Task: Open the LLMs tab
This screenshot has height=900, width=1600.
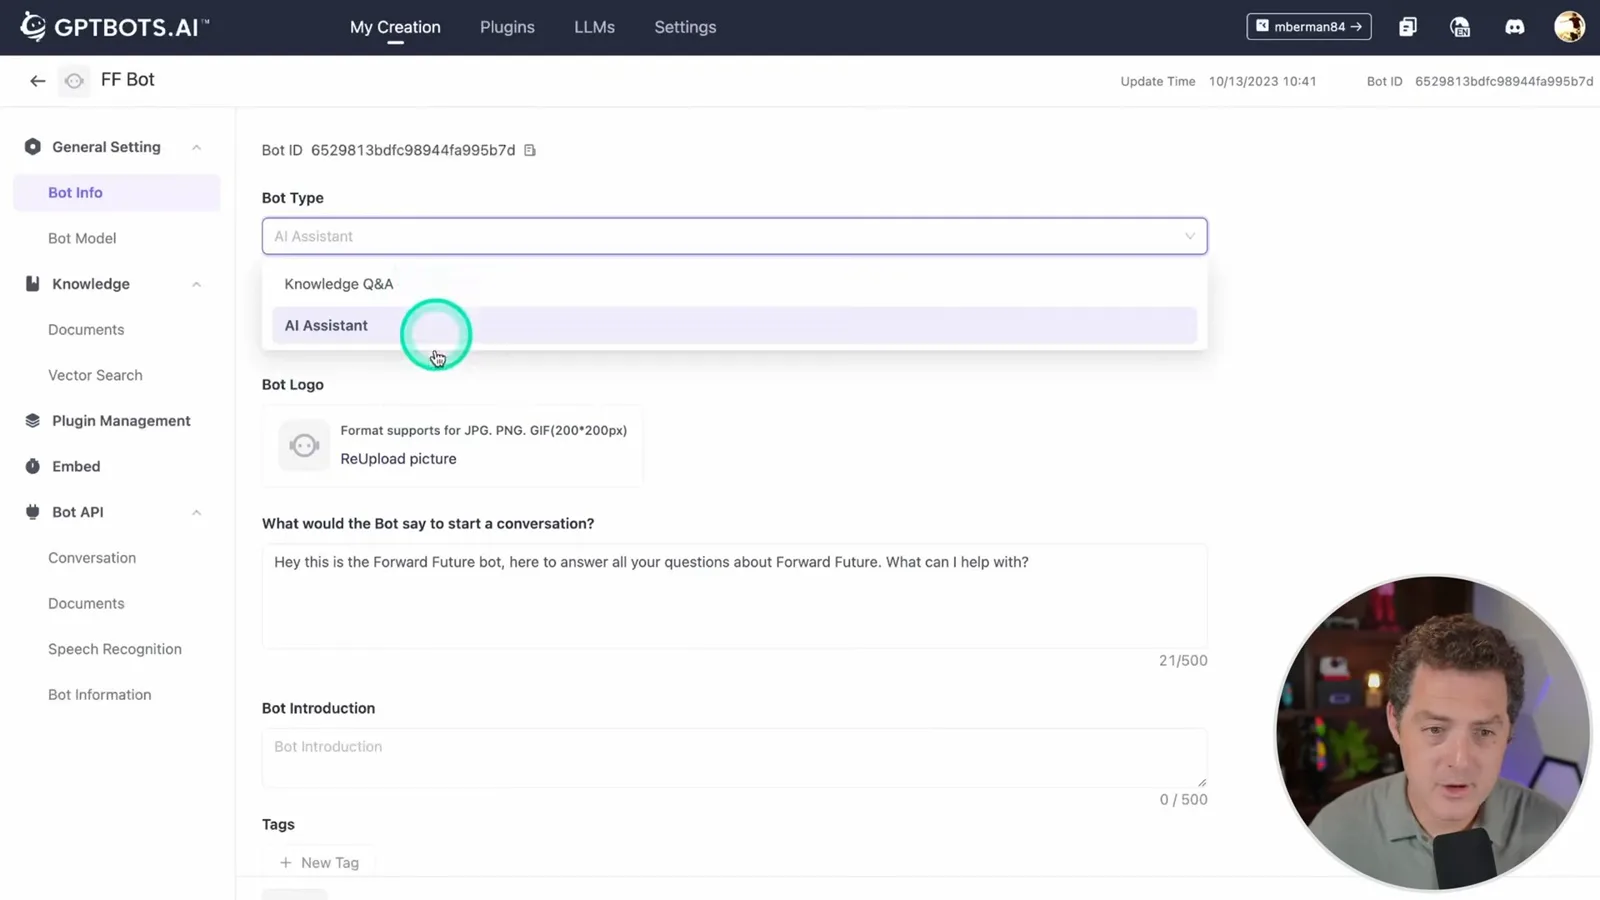Action: (594, 27)
